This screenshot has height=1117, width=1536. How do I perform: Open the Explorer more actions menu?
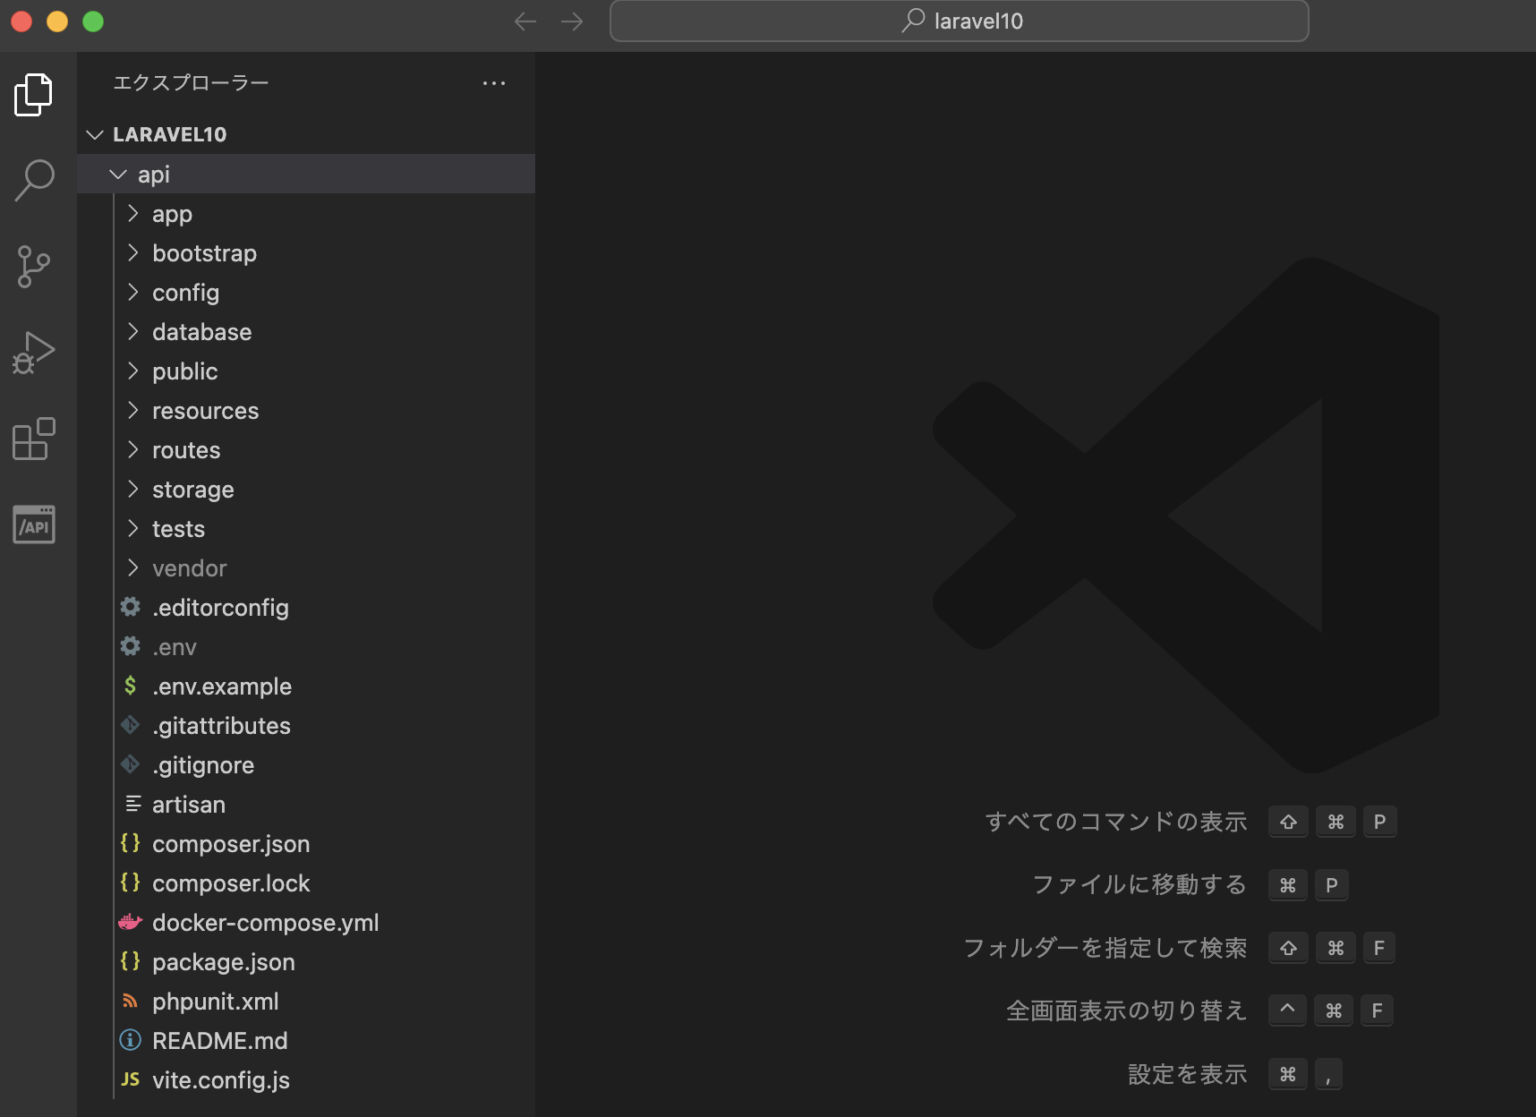tap(494, 83)
